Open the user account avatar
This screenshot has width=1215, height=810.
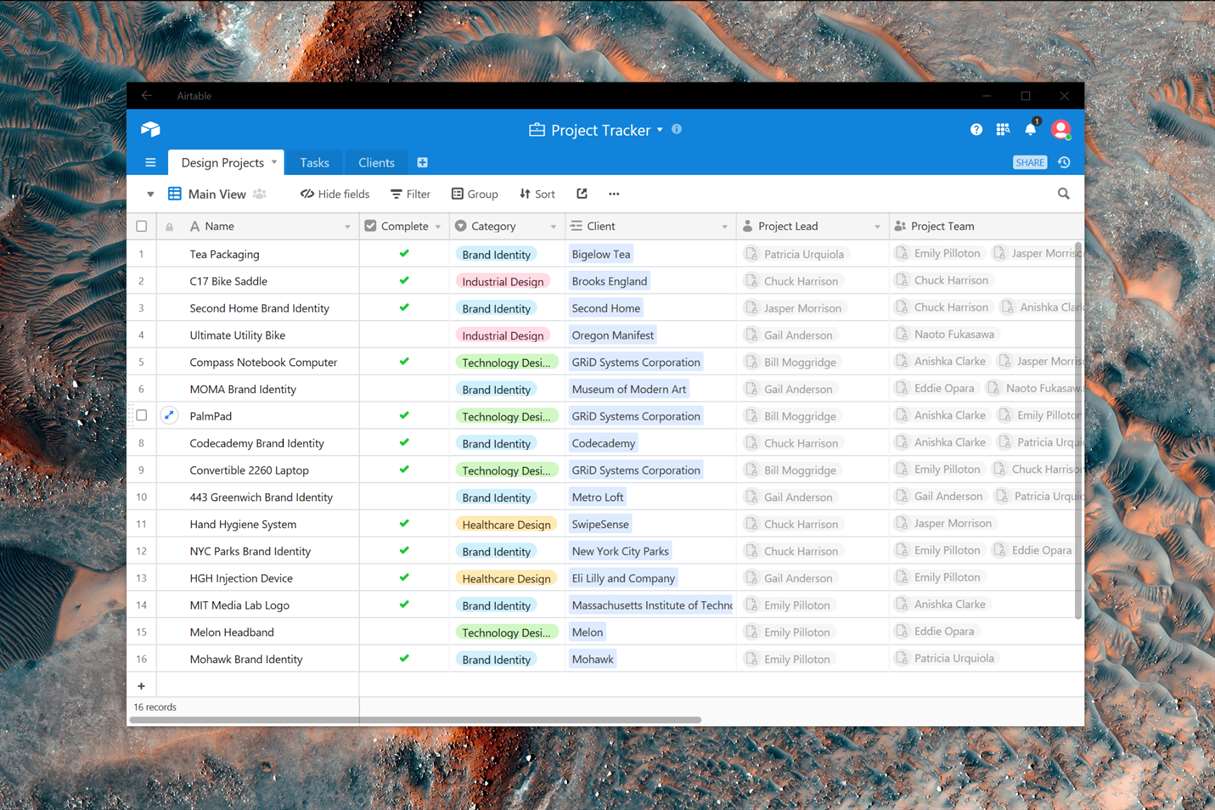[x=1061, y=129]
